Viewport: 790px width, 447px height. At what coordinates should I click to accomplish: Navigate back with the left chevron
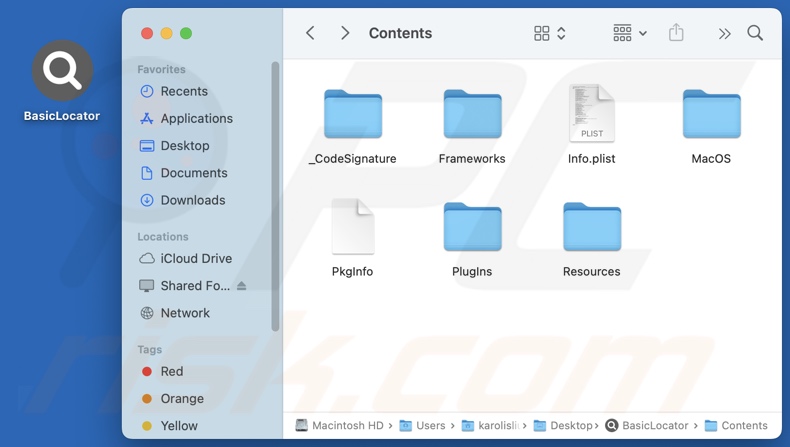pos(311,33)
